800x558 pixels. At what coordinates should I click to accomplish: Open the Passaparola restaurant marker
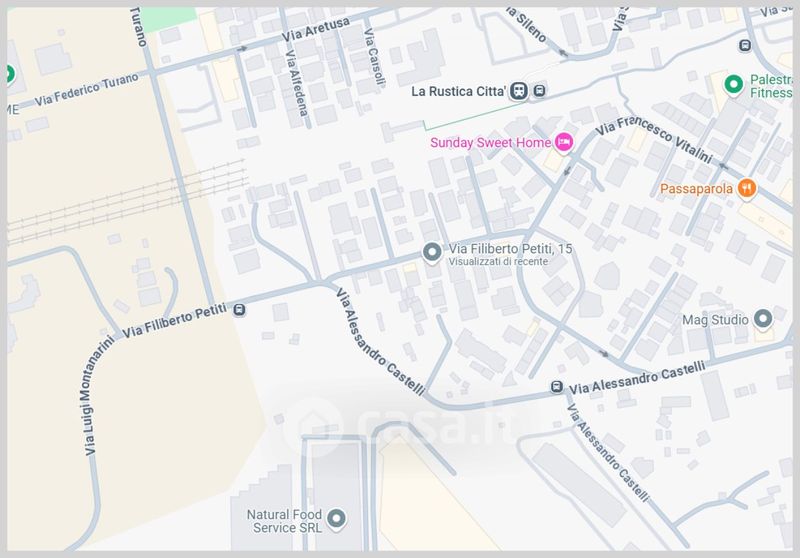(x=747, y=189)
